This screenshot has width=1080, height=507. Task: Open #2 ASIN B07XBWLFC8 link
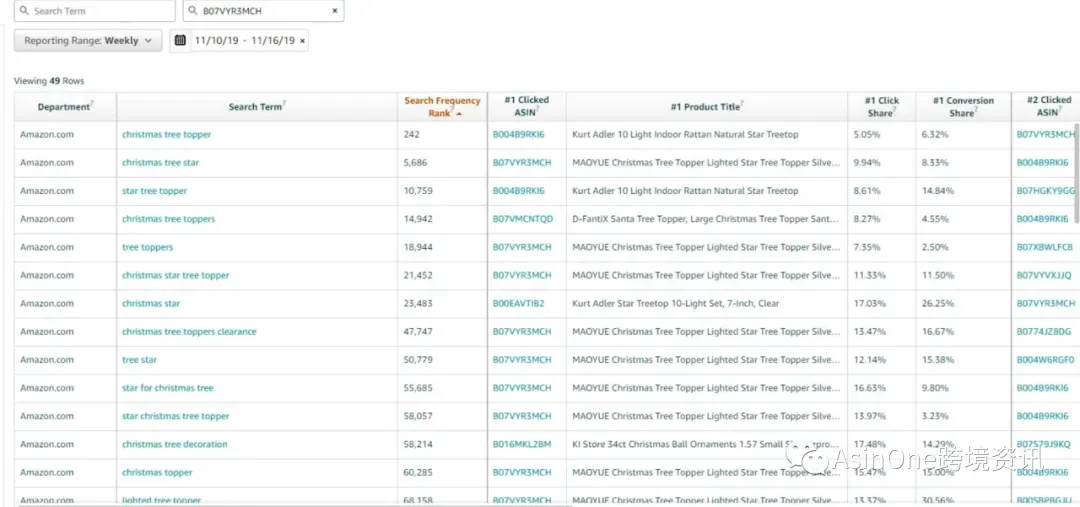tap(1044, 247)
